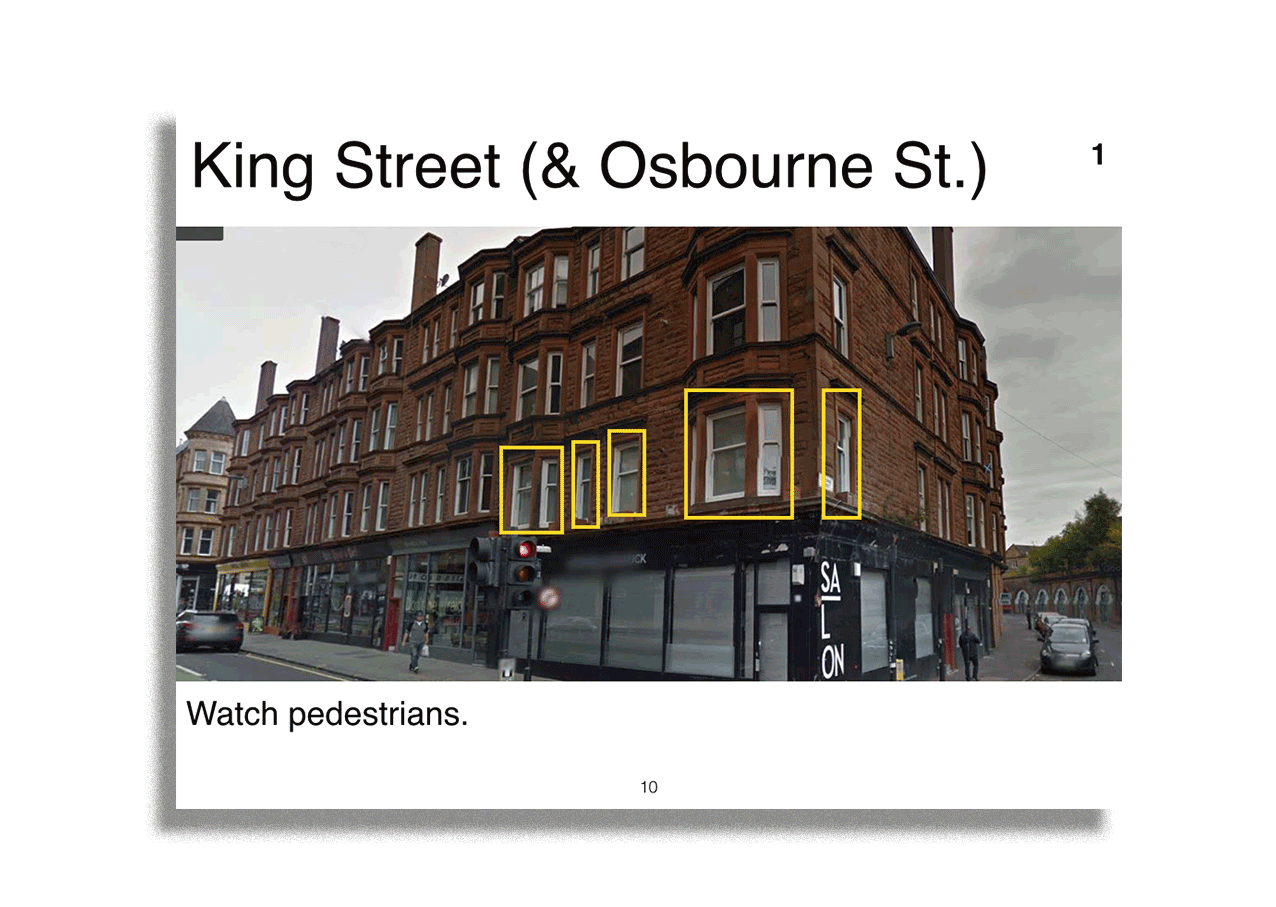Click the slide page number 10
The height and width of the screenshot is (907, 1276).
click(649, 787)
